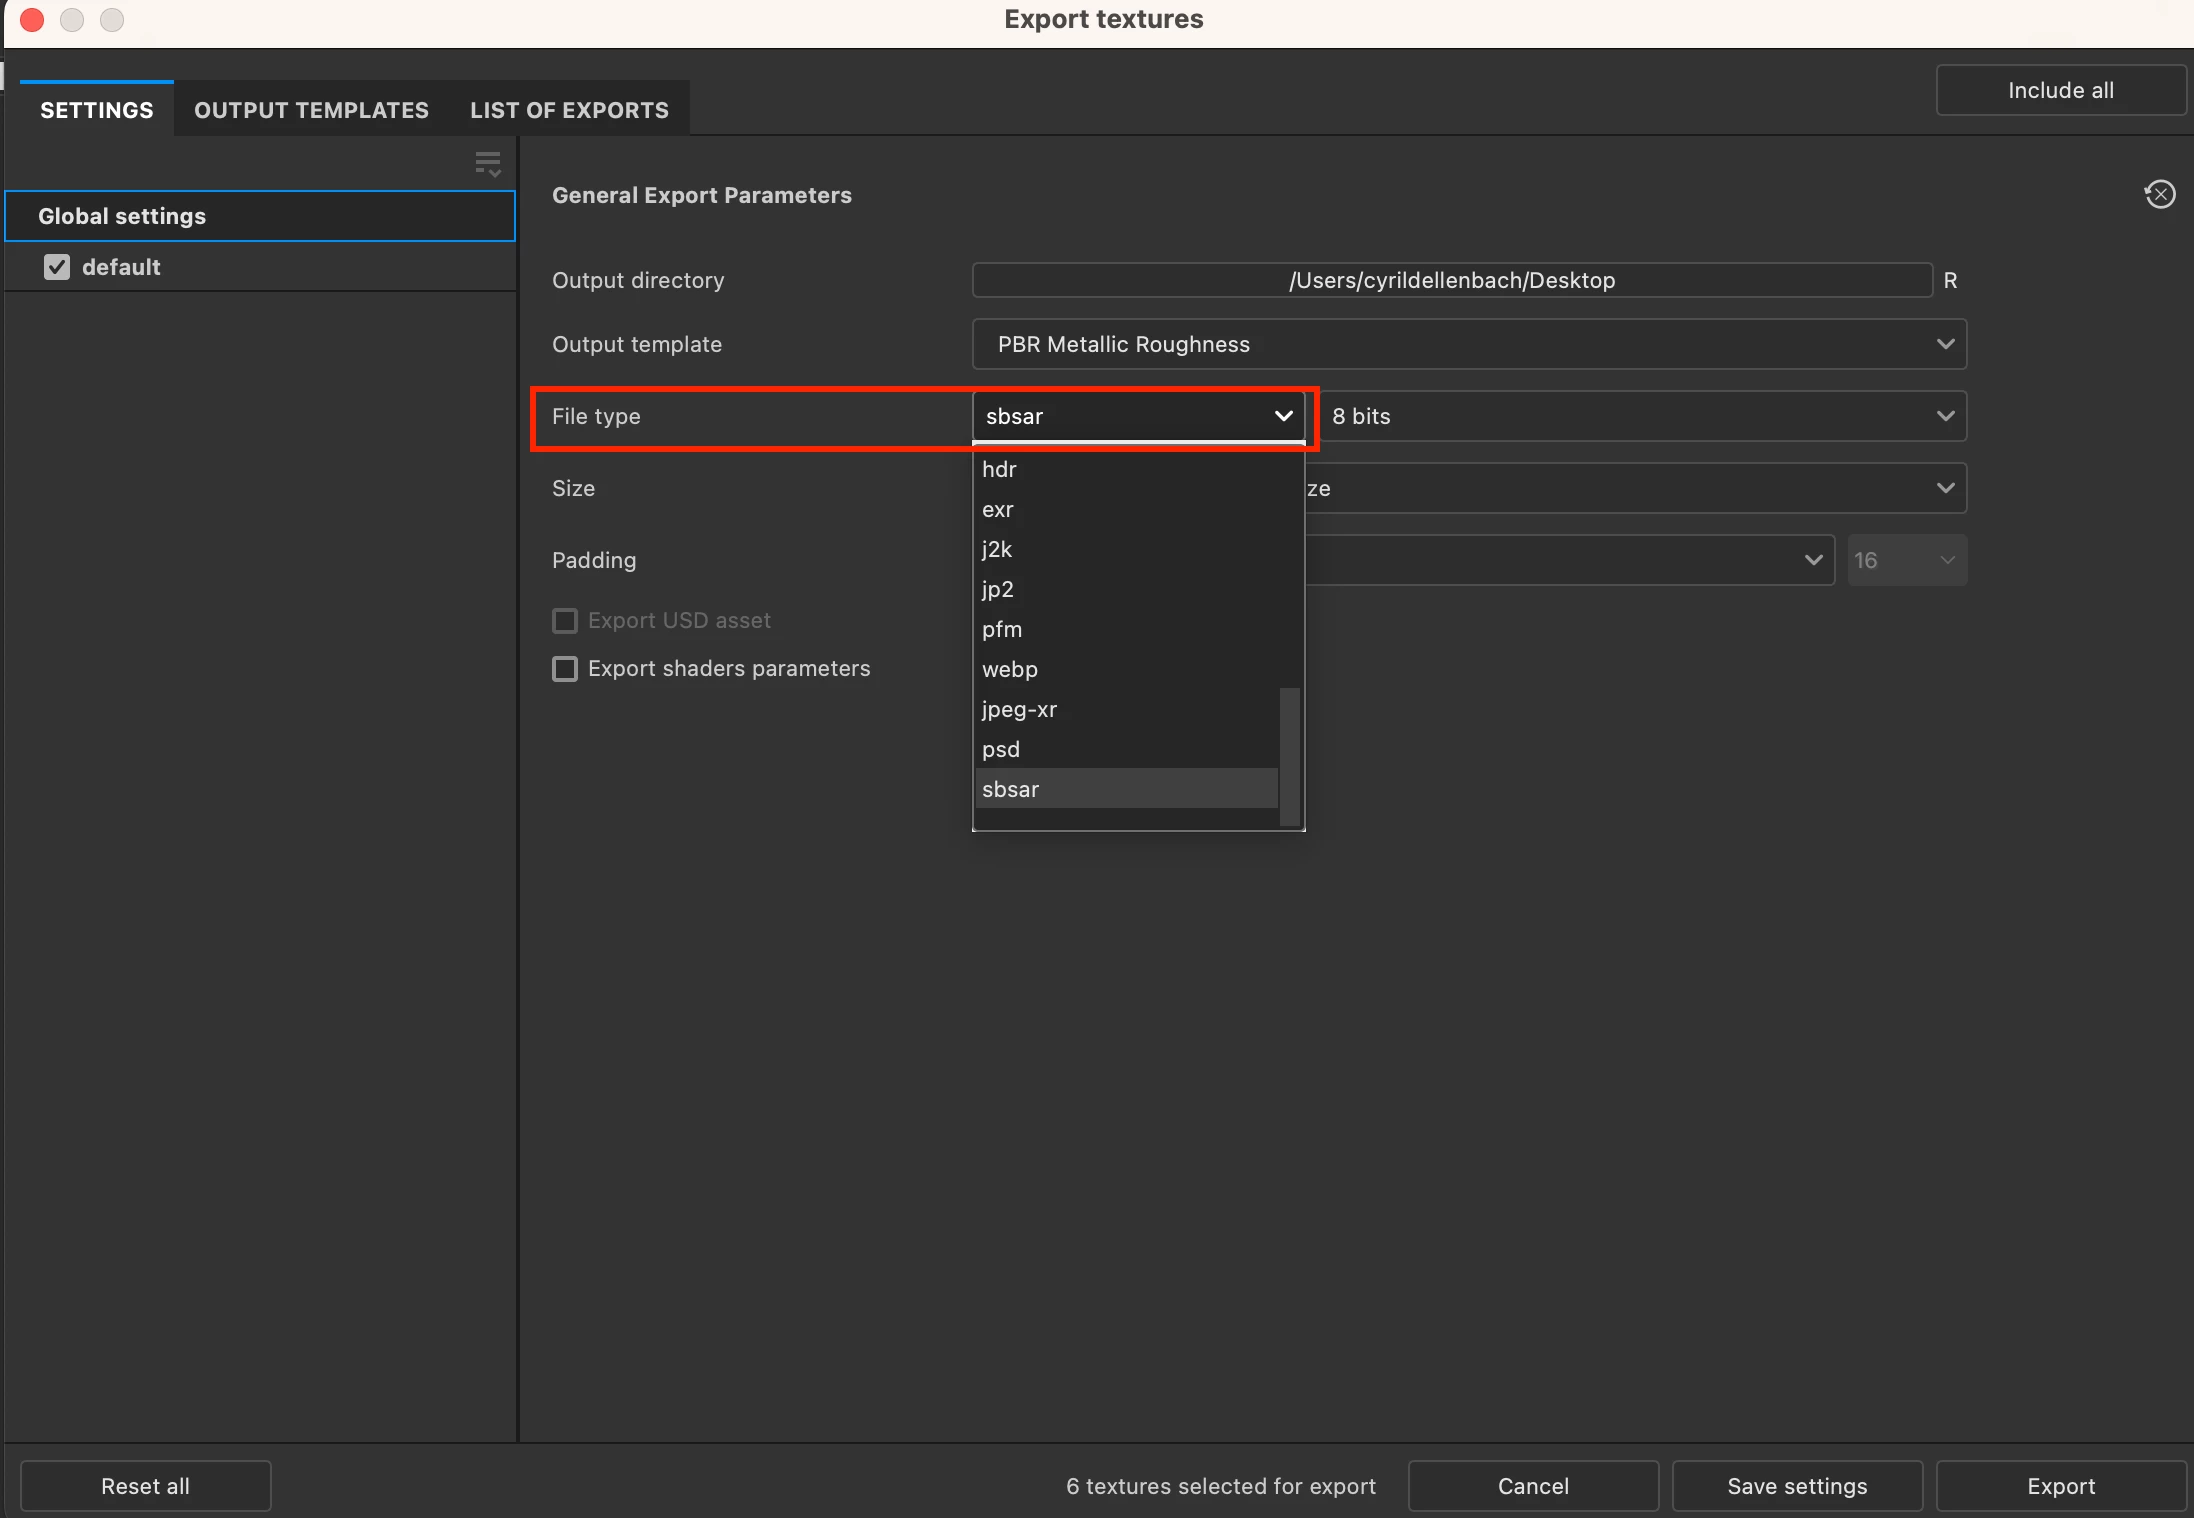Image resolution: width=2194 pixels, height=1518 pixels.
Task: Uncheck the default texture set checkbox
Action: click(57, 267)
